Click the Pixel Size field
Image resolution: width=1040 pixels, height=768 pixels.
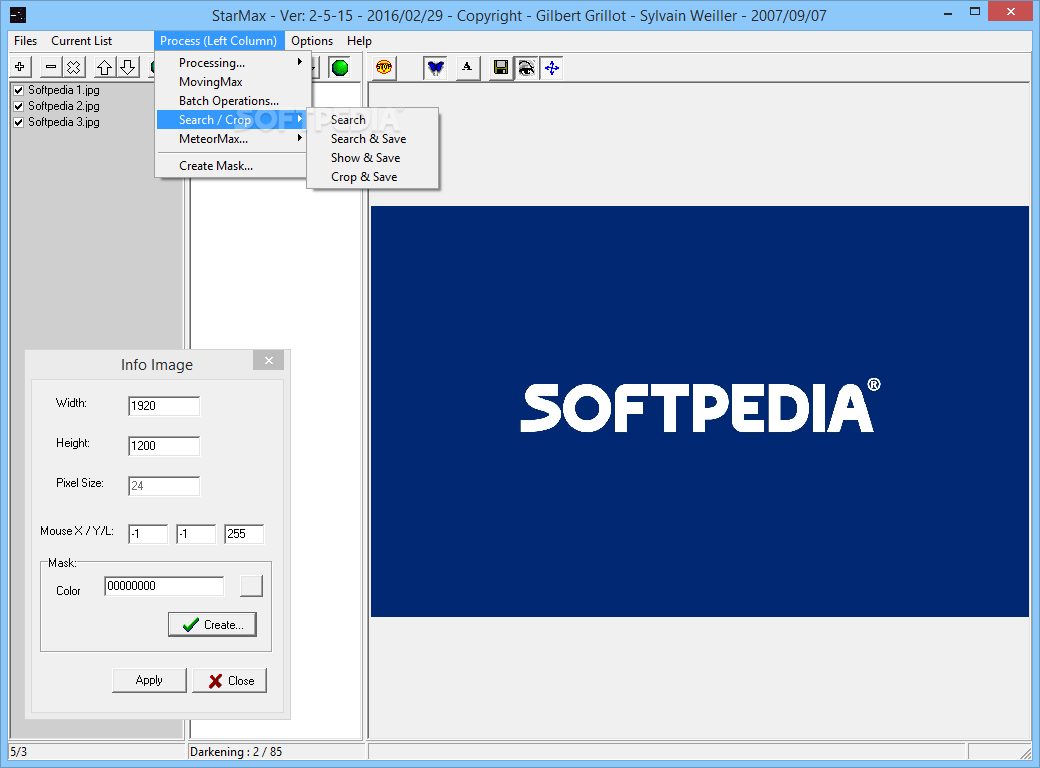point(164,486)
